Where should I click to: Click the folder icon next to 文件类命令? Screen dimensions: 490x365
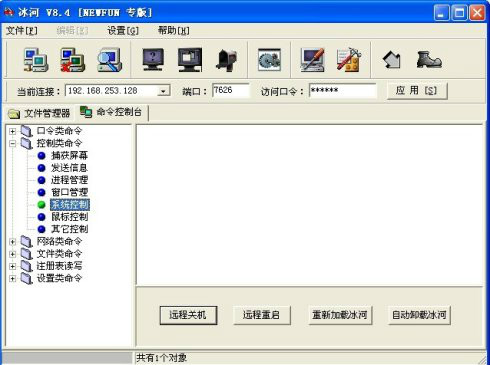tap(26, 254)
